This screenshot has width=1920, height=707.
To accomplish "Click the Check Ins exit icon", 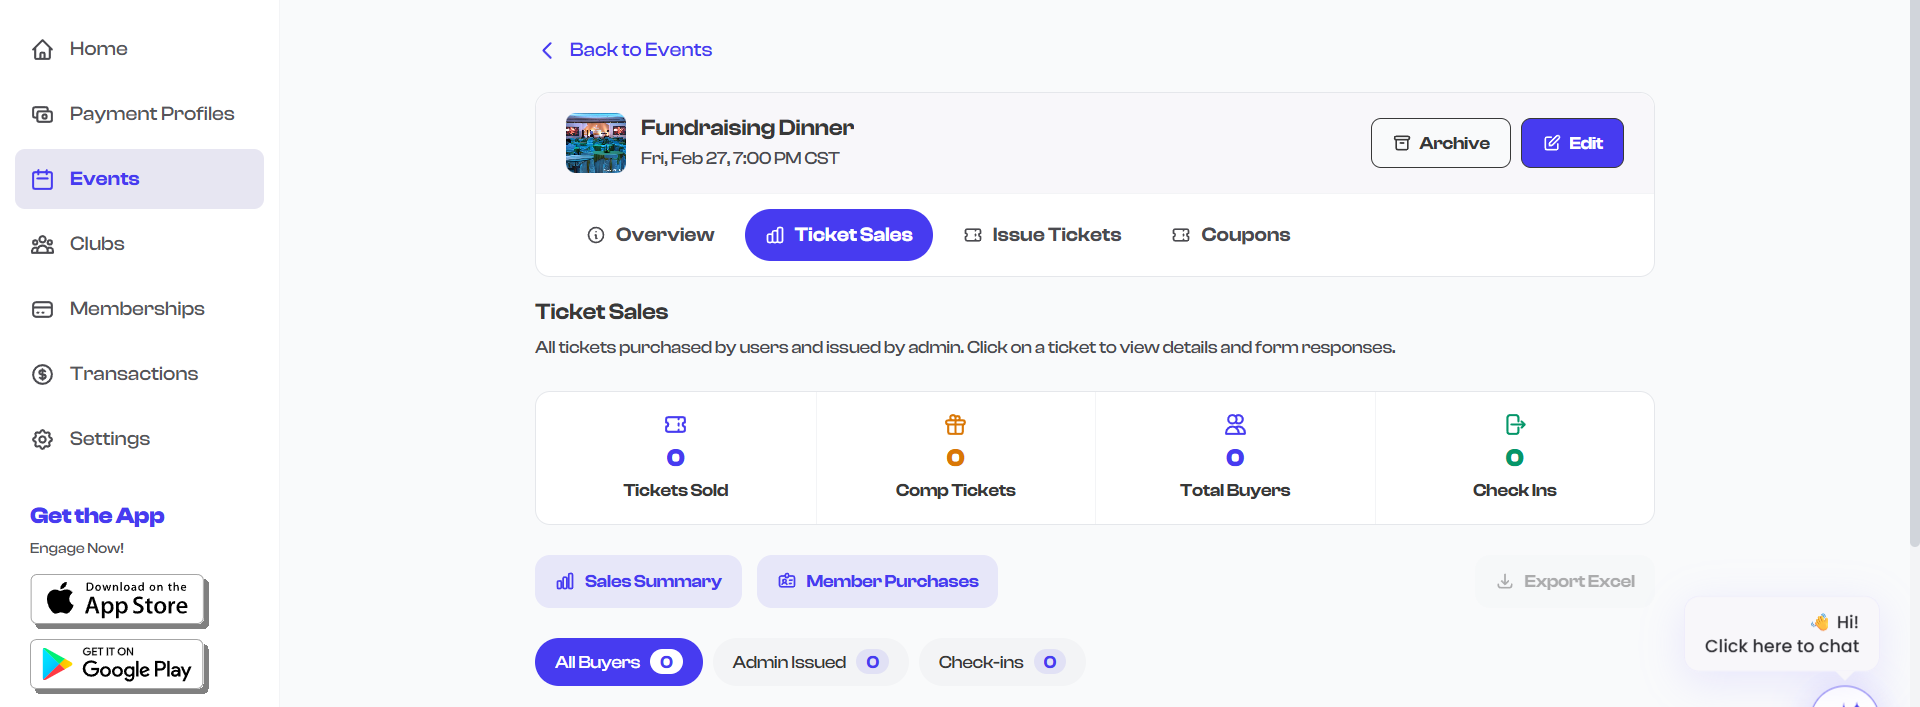I will [x=1515, y=424].
